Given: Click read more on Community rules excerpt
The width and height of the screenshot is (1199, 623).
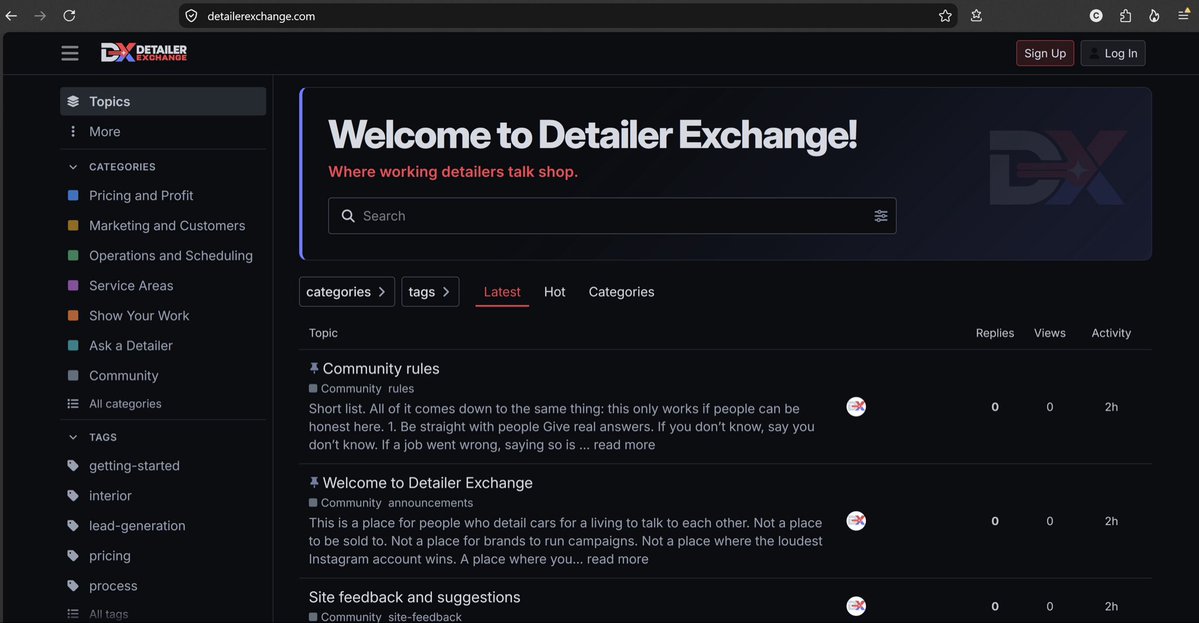Looking at the screenshot, I should point(624,444).
